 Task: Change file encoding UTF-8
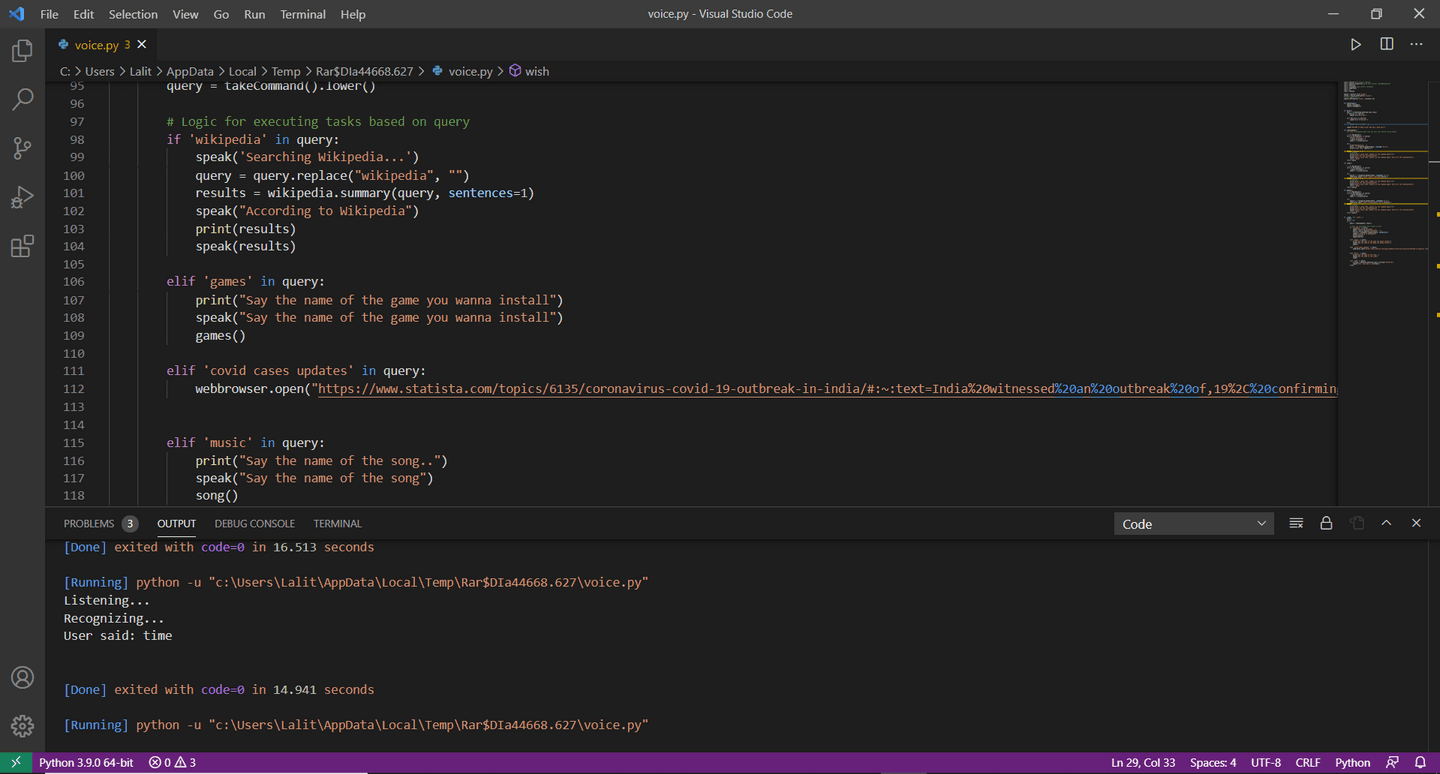[1265, 762]
